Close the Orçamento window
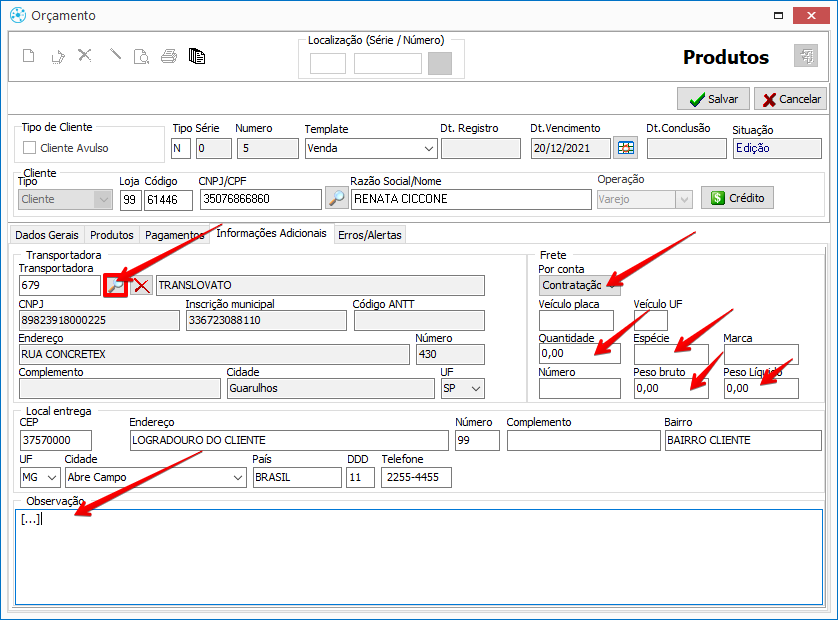Viewport: 838px width, 620px height. (811, 16)
